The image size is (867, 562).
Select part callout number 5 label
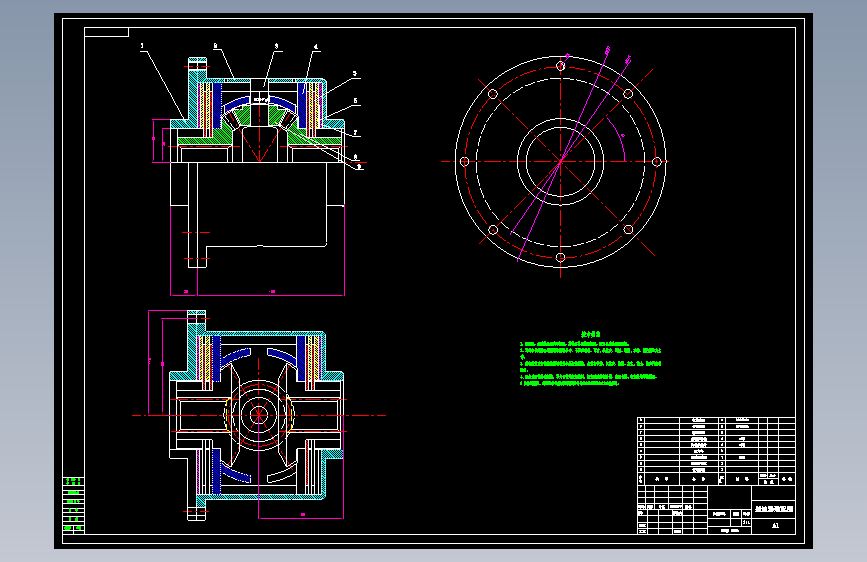(355, 73)
